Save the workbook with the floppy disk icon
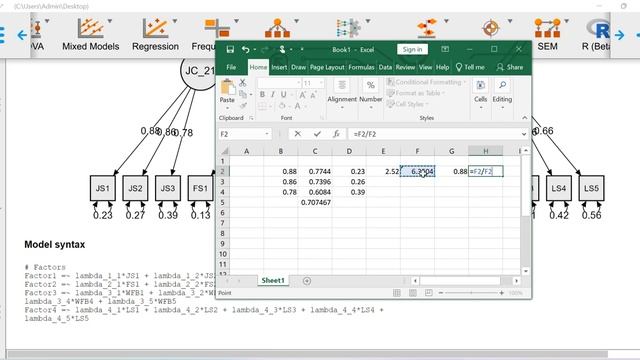Screen dimensions: 640x360 pos(230,49)
